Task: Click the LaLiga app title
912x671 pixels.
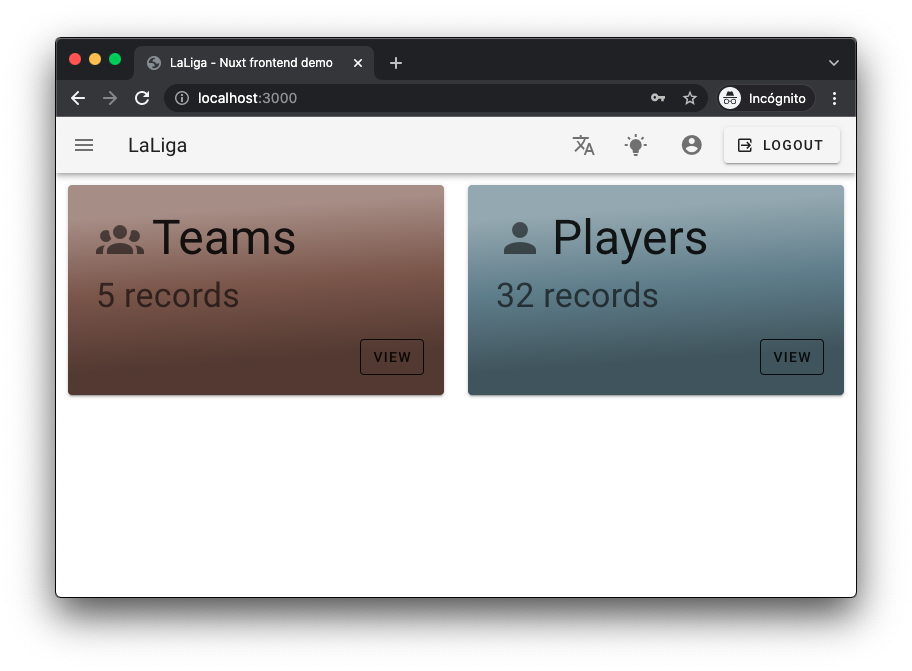Action: coord(157,145)
